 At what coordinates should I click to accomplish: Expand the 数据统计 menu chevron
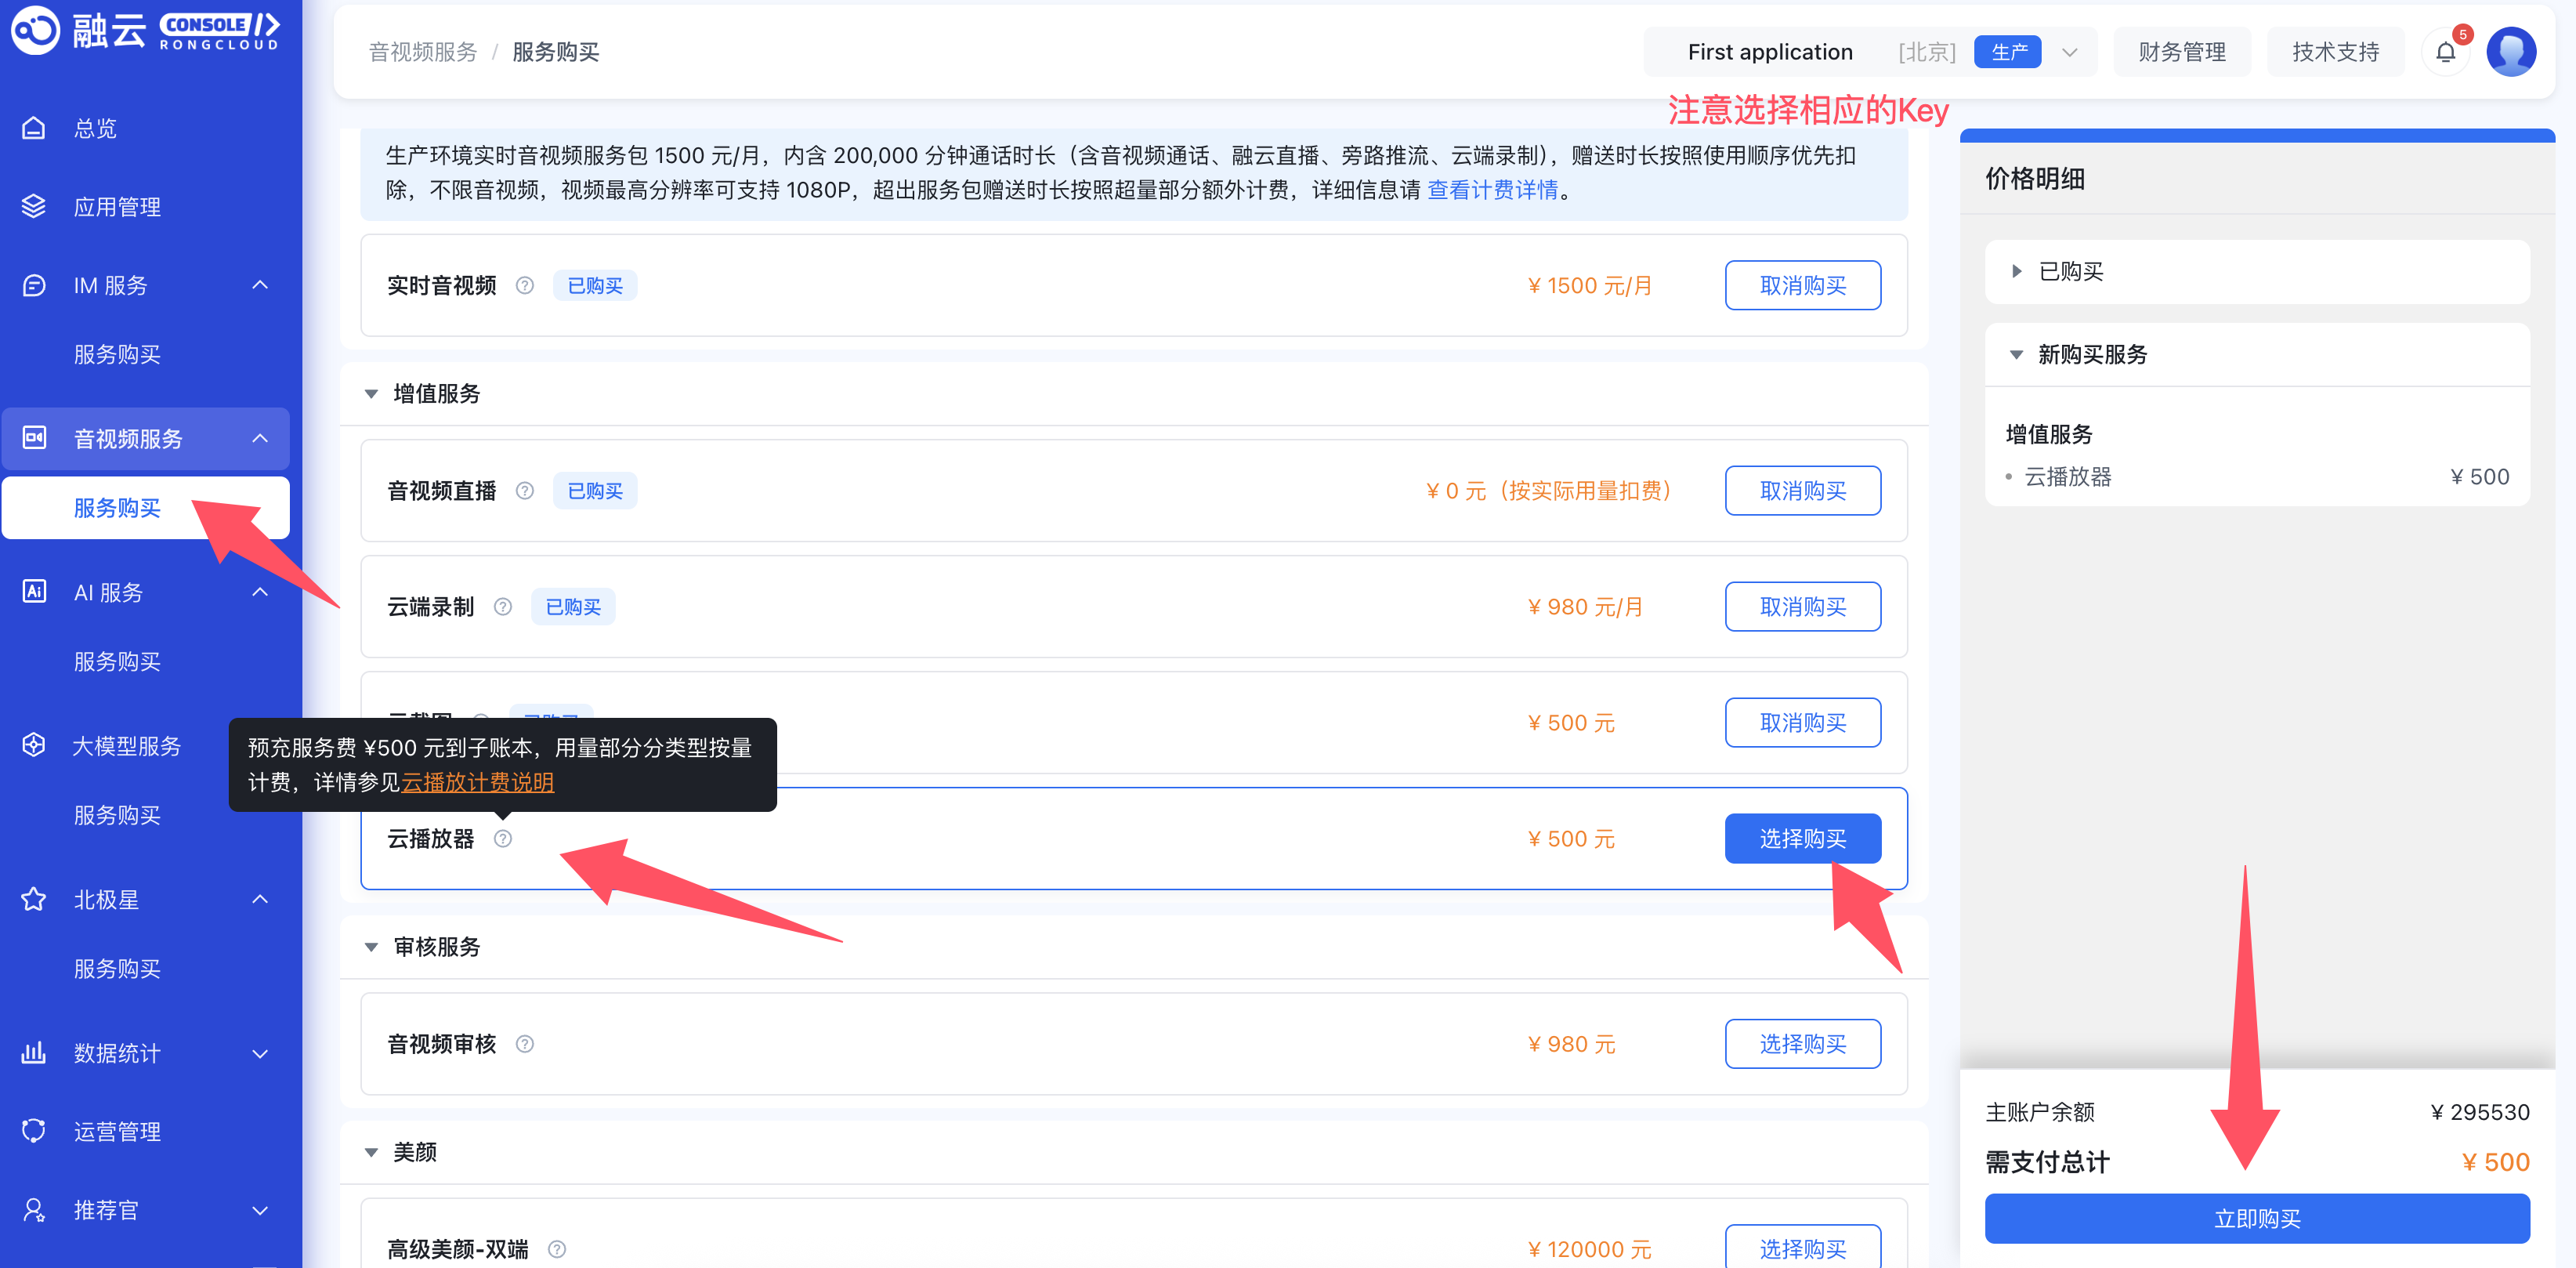click(x=260, y=1053)
